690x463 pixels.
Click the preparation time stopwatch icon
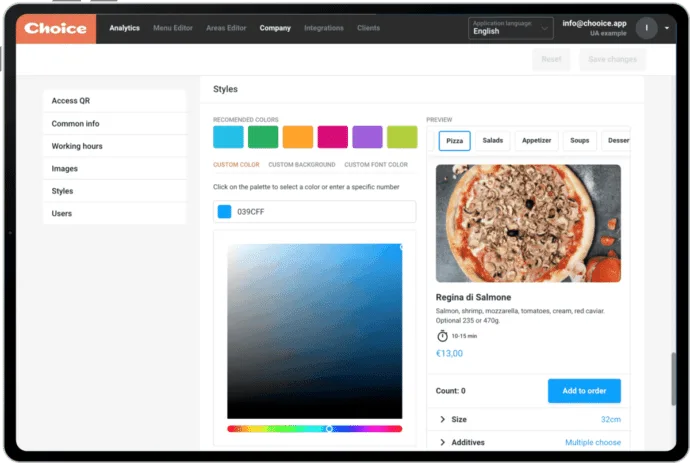442,336
